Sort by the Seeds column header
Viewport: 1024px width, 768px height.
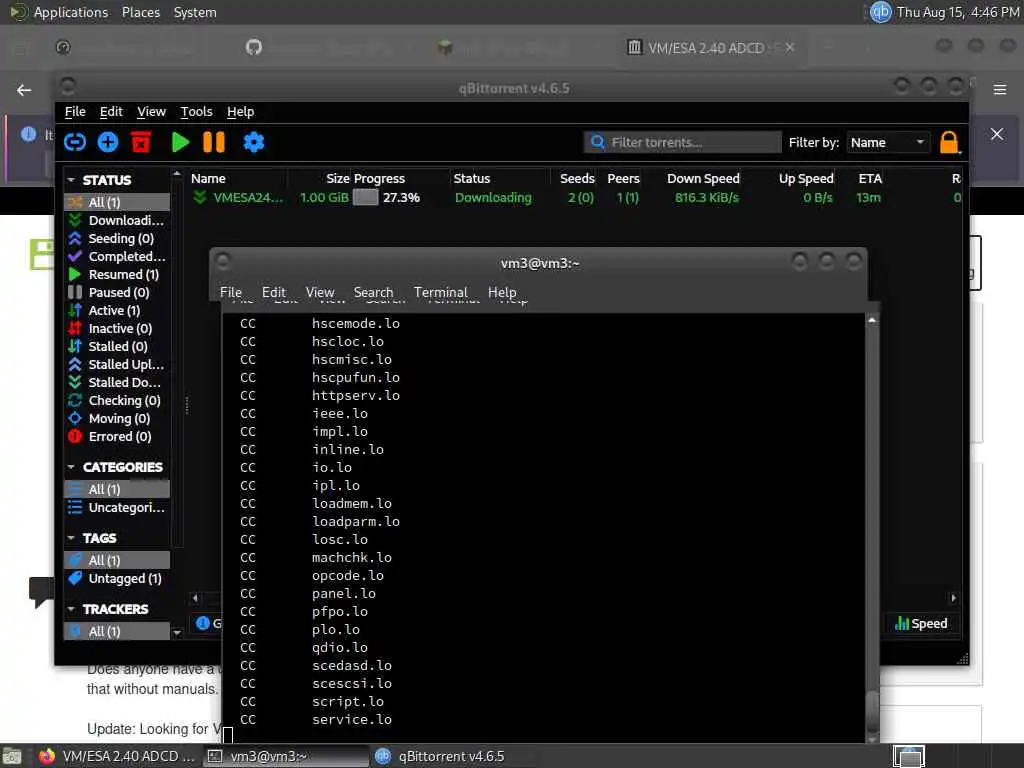577,178
